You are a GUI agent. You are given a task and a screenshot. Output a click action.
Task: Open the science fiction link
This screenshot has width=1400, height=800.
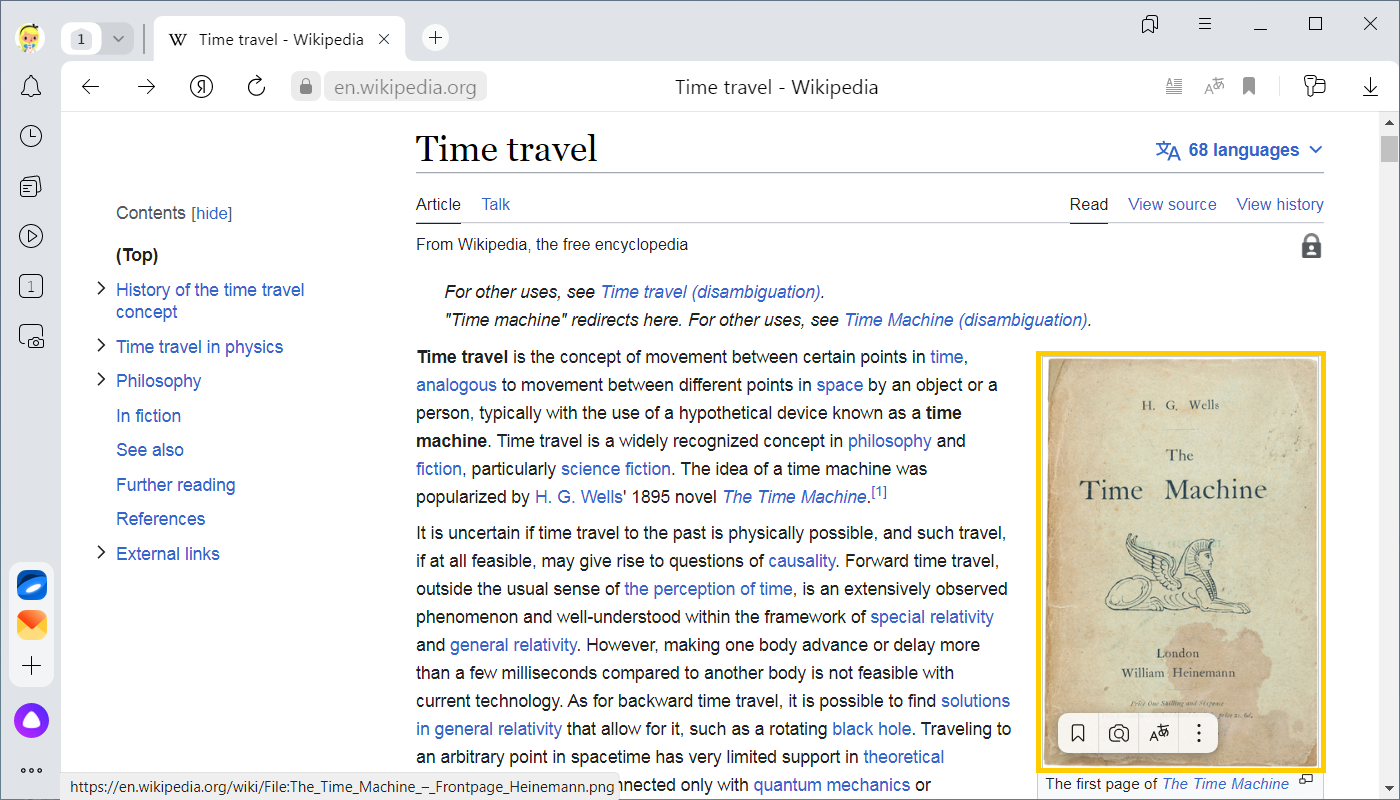[616, 469]
